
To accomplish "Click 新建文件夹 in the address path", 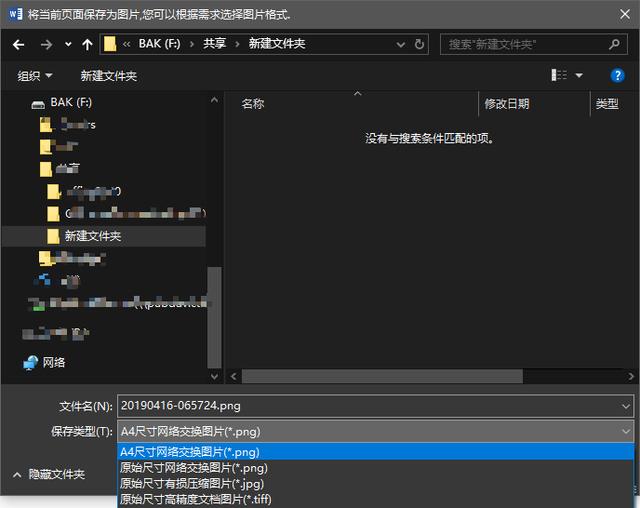I will (x=277, y=43).
